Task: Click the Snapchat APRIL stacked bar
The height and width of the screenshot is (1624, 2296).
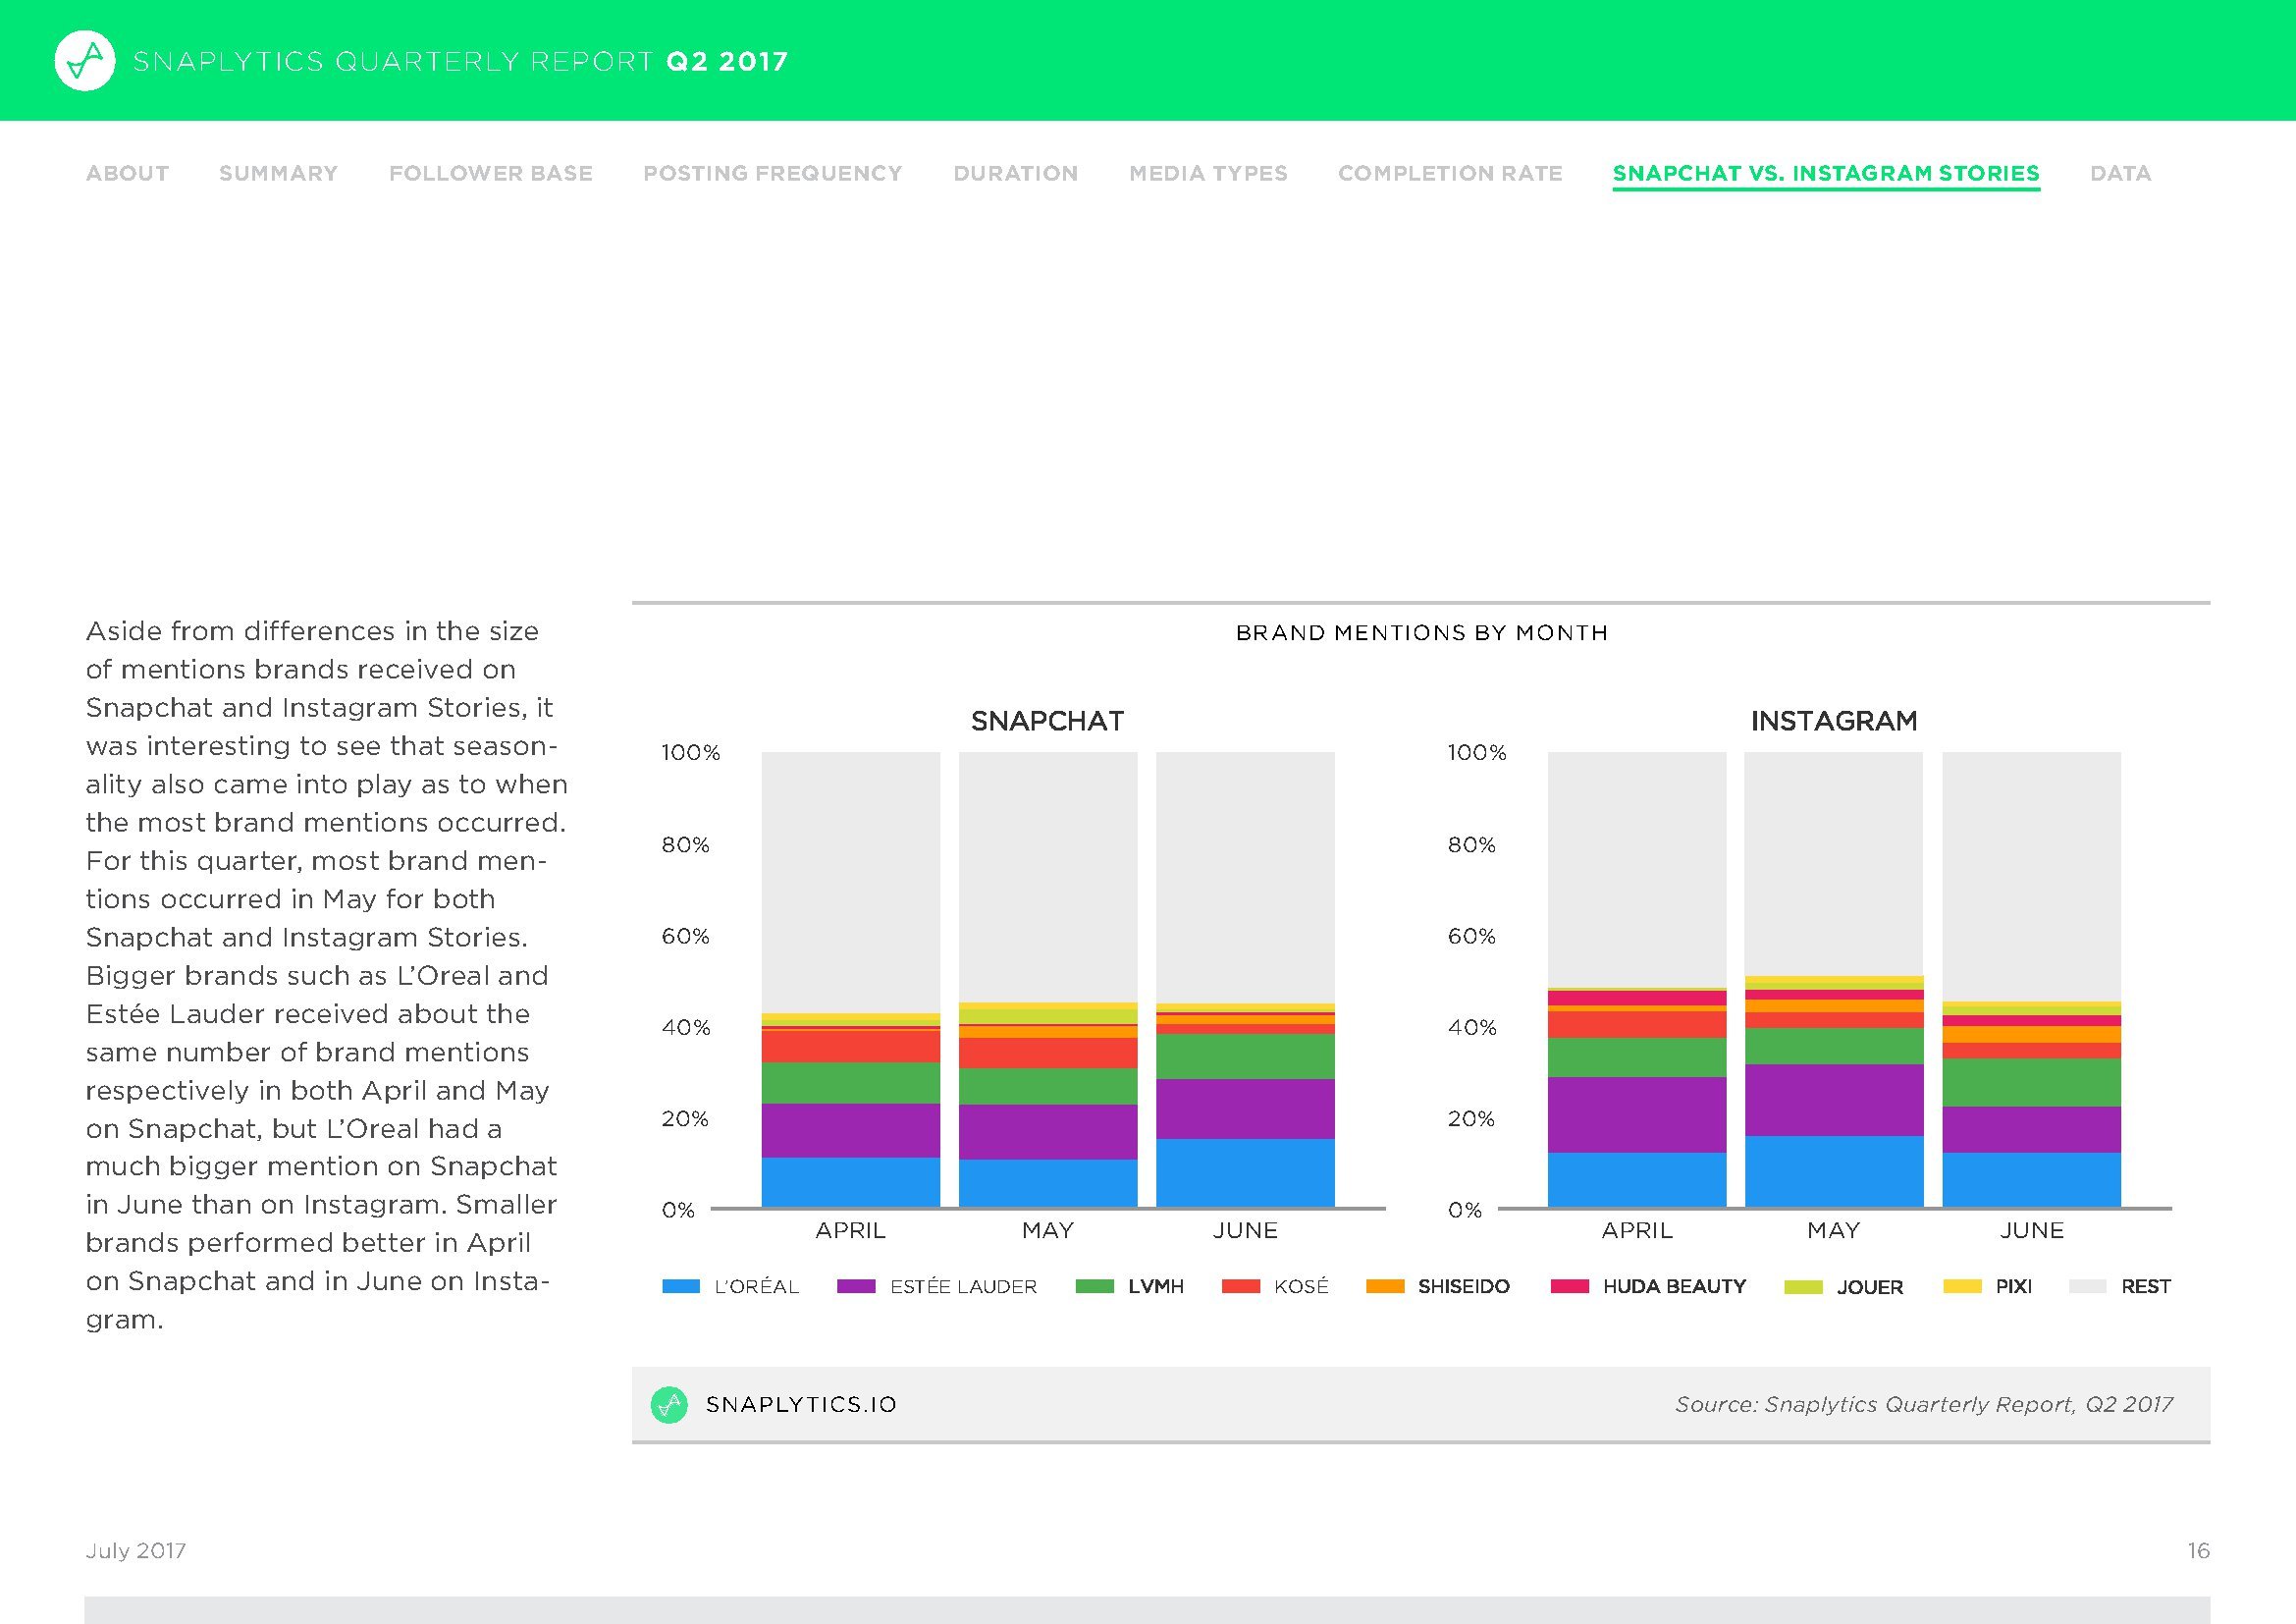Action: [850, 979]
